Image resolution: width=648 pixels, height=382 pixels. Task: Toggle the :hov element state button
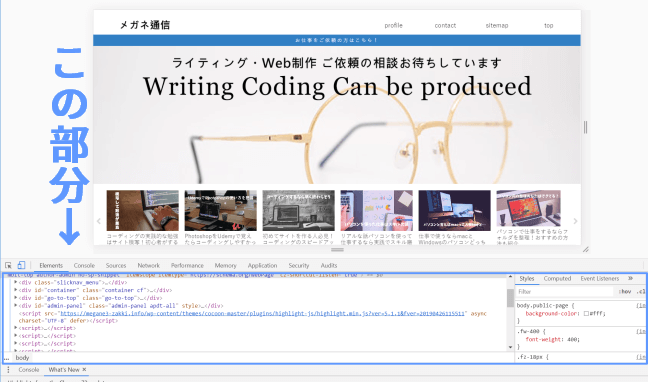click(x=625, y=292)
